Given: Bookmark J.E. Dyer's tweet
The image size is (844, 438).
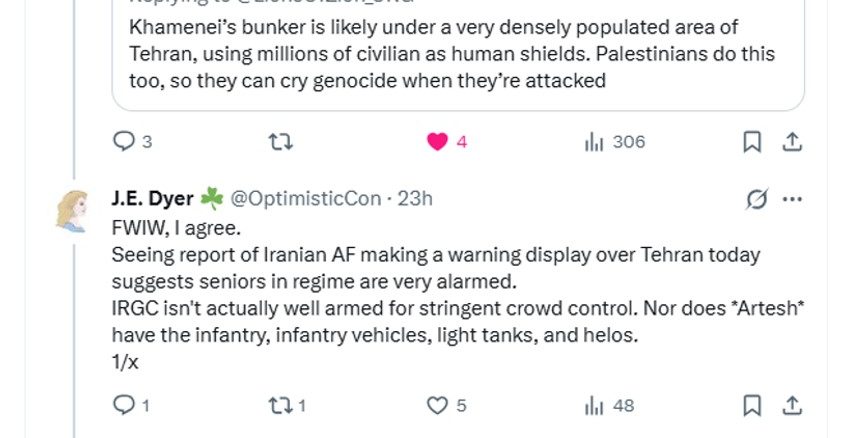Looking at the screenshot, I should [752, 405].
